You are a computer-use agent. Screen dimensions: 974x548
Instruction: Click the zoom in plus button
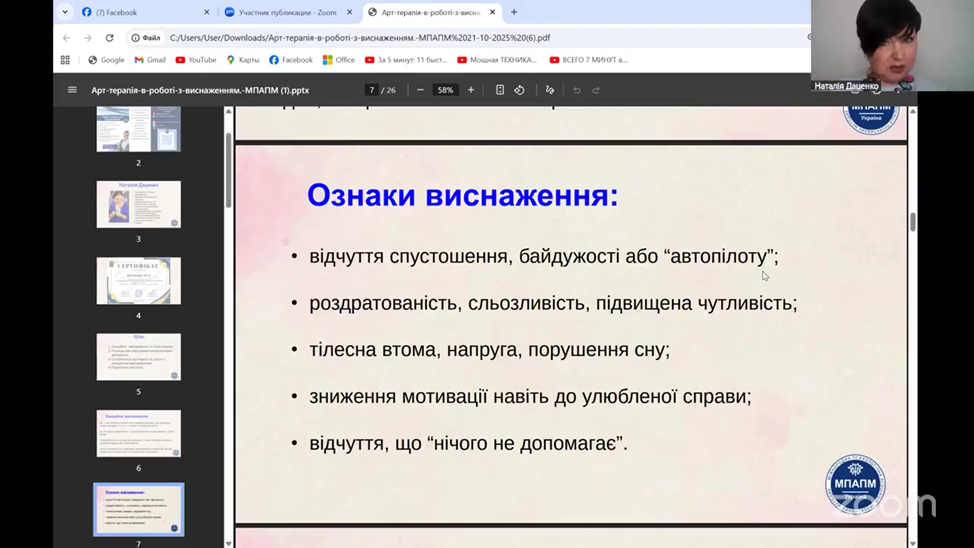click(x=471, y=90)
